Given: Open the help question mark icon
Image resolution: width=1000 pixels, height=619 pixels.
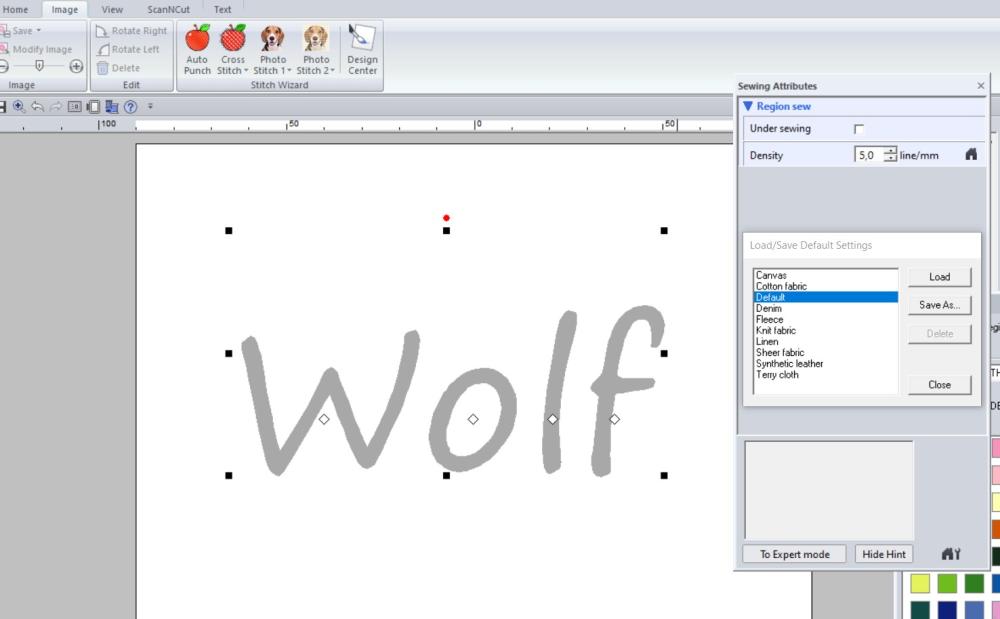Looking at the screenshot, I should pyautogui.click(x=130, y=106).
